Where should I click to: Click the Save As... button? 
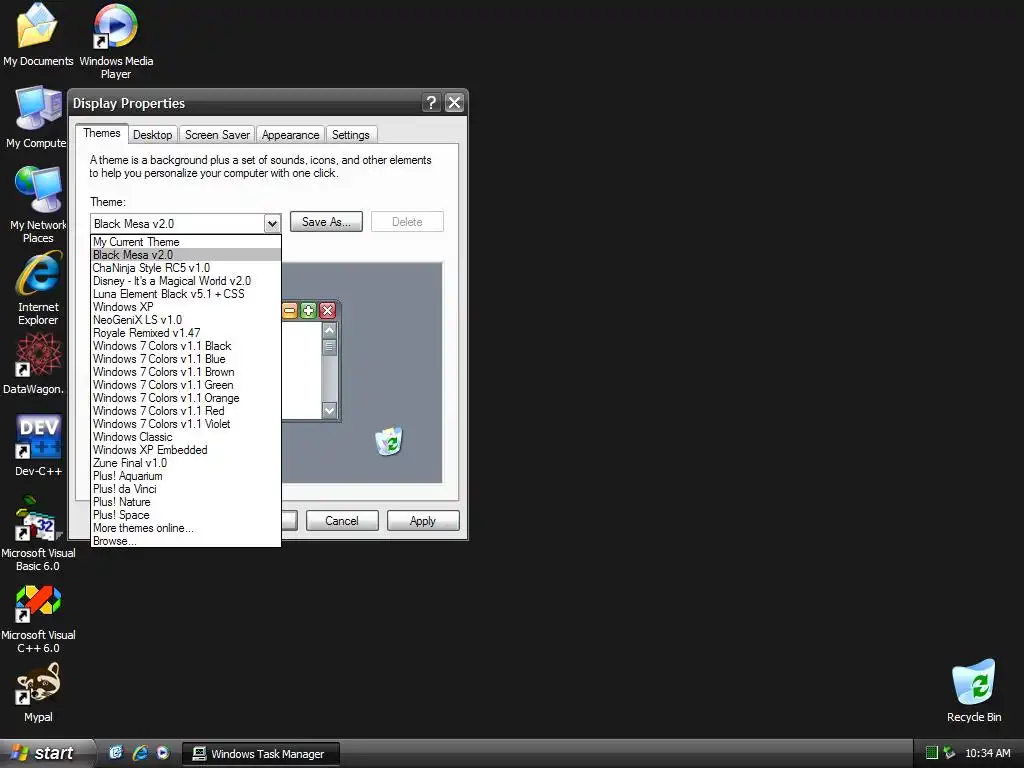pos(326,222)
